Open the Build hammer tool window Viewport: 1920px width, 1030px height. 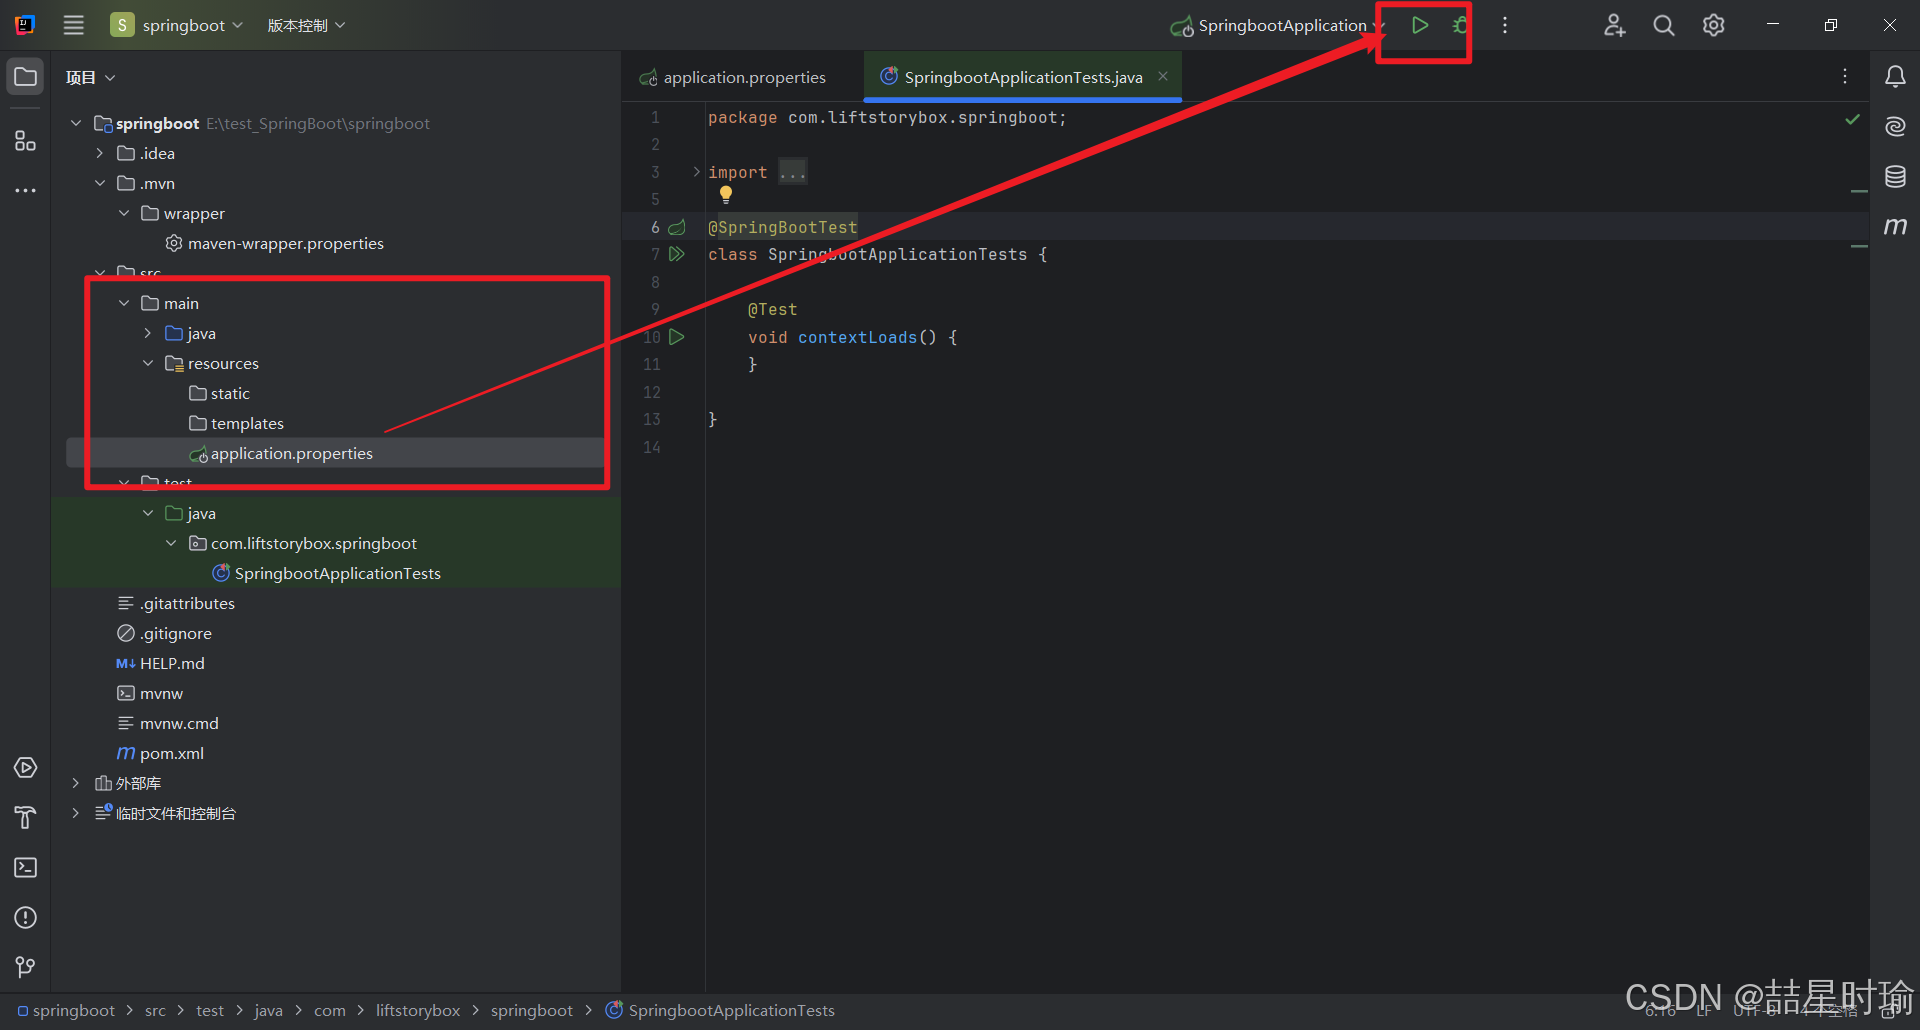pos(26,818)
